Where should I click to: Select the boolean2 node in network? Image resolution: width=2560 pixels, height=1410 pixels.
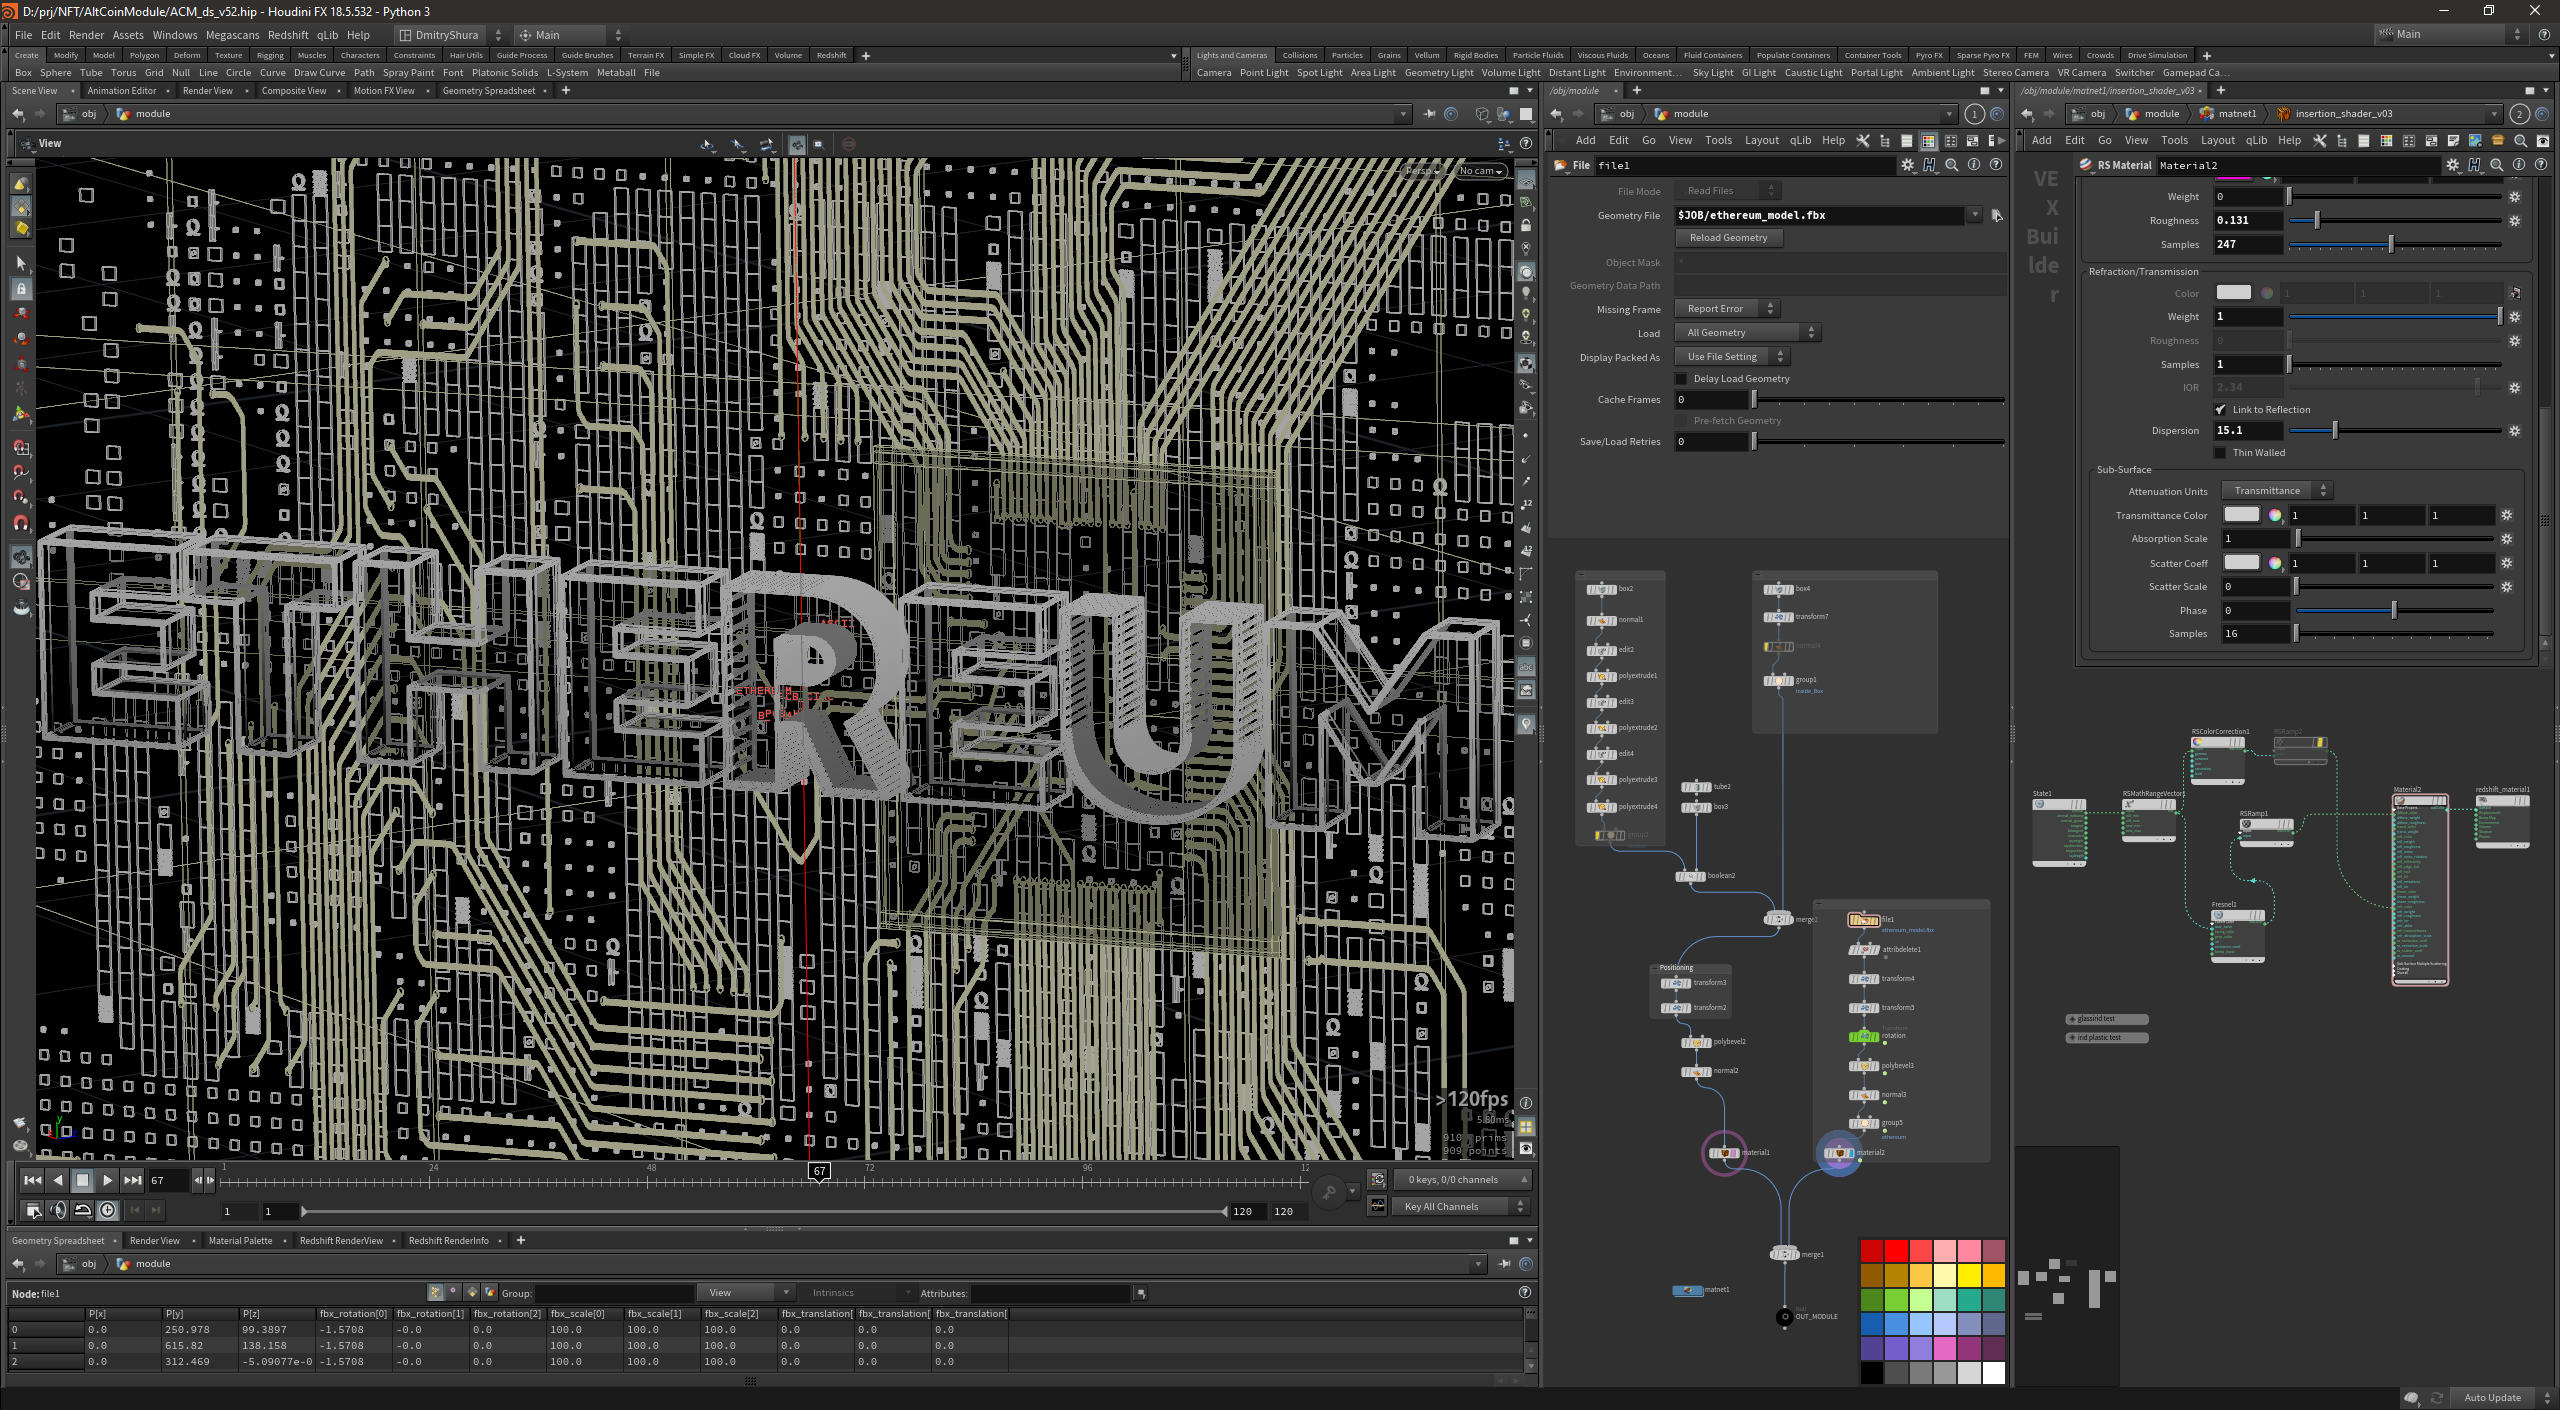(1691, 876)
